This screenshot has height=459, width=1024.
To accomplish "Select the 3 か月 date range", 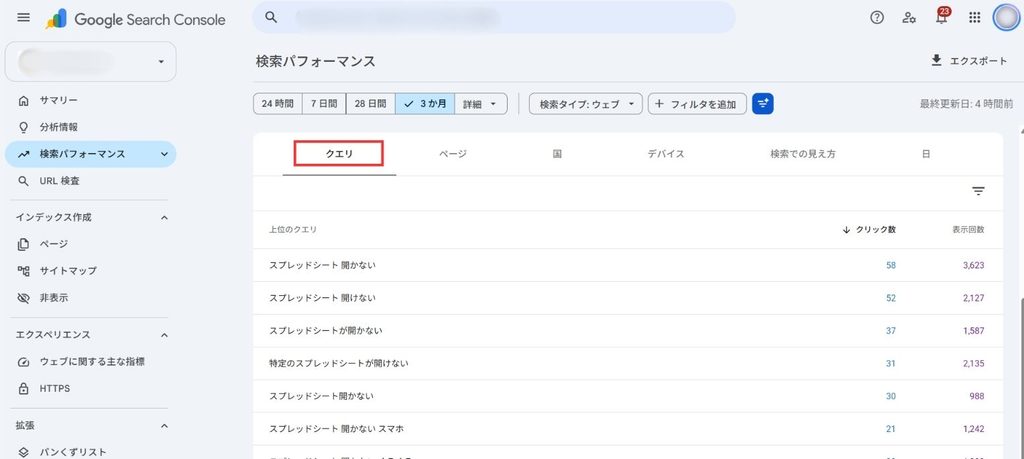I will pyautogui.click(x=425, y=103).
